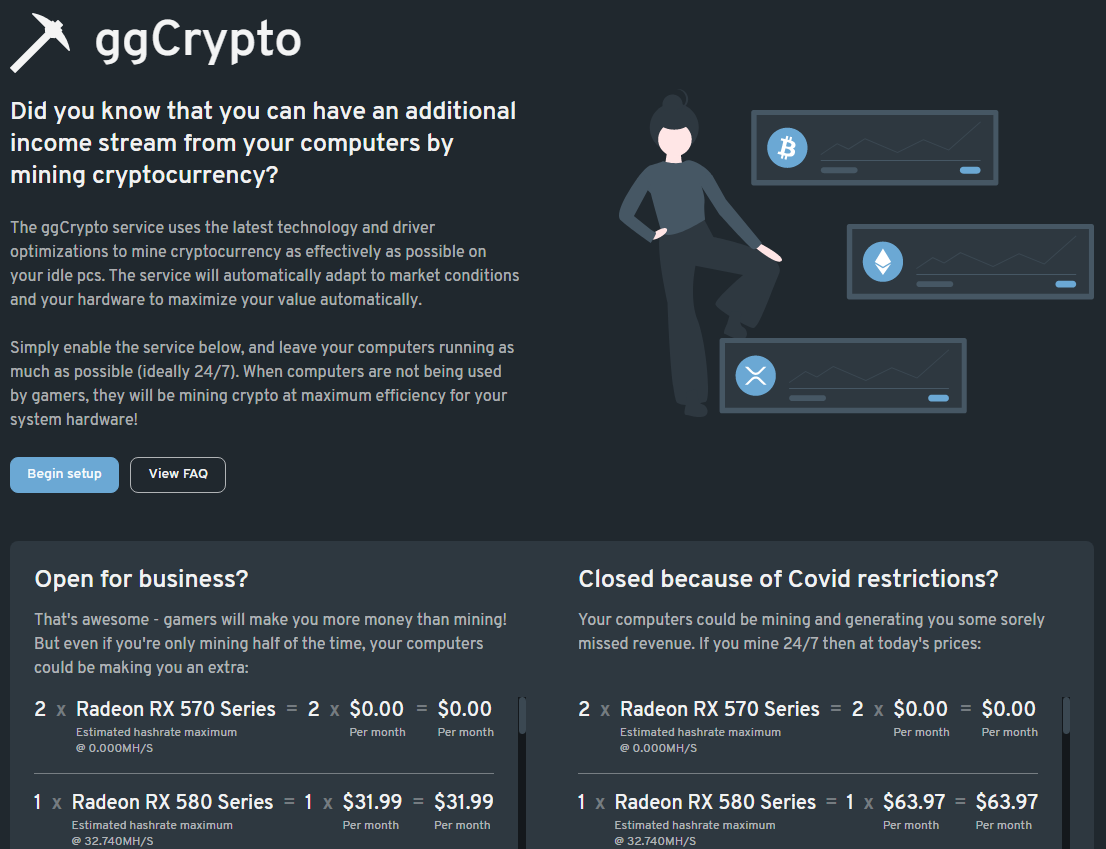Image resolution: width=1106 pixels, height=849 pixels.
Task: Open the XRP price chart card
Action: click(843, 375)
